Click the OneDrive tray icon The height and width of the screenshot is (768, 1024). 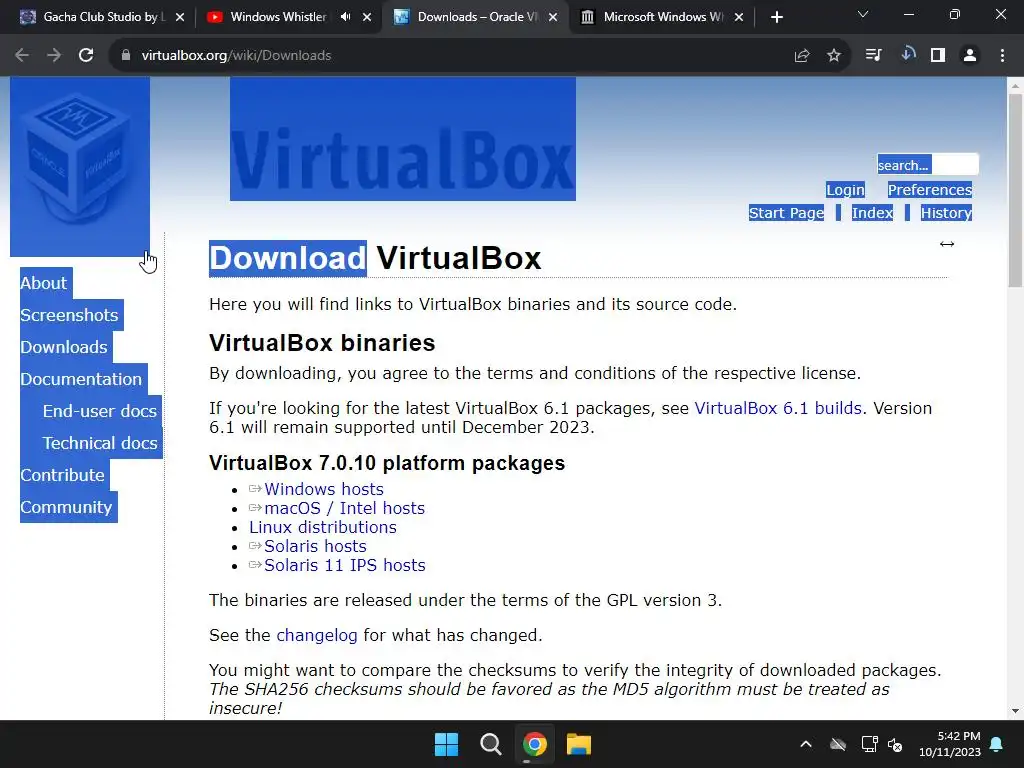[838, 744]
